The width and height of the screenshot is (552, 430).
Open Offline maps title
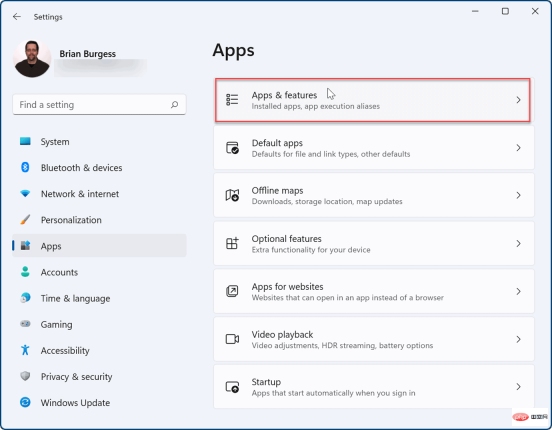click(277, 191)
